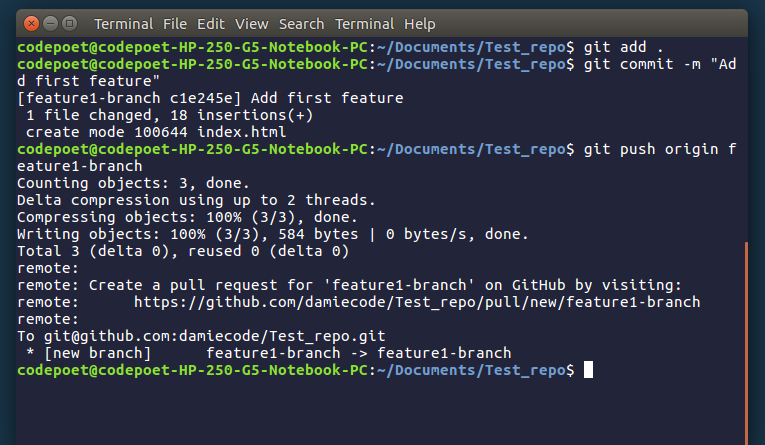Open the View menu
Image resolution: width=765 pixels, height=445 pixels.
coord(252,24)
